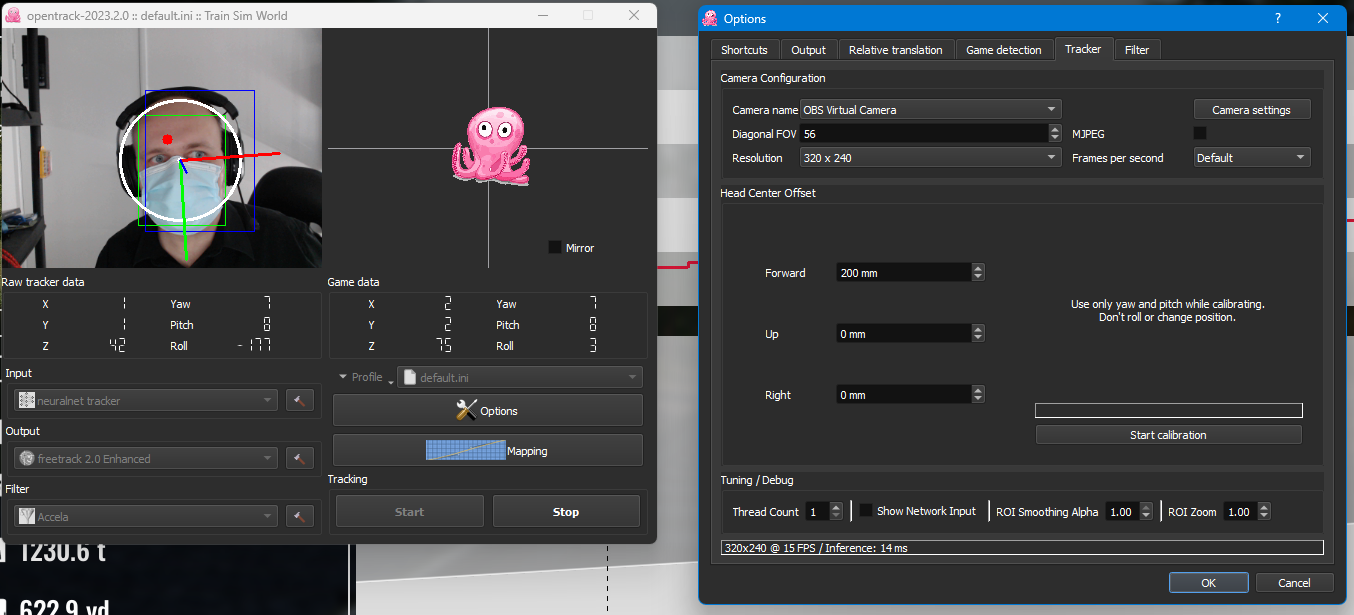Confirm the Options dialog with OK
Image resolution: width=1354 pixels, height=615 pixels.
pos(1208,583)
